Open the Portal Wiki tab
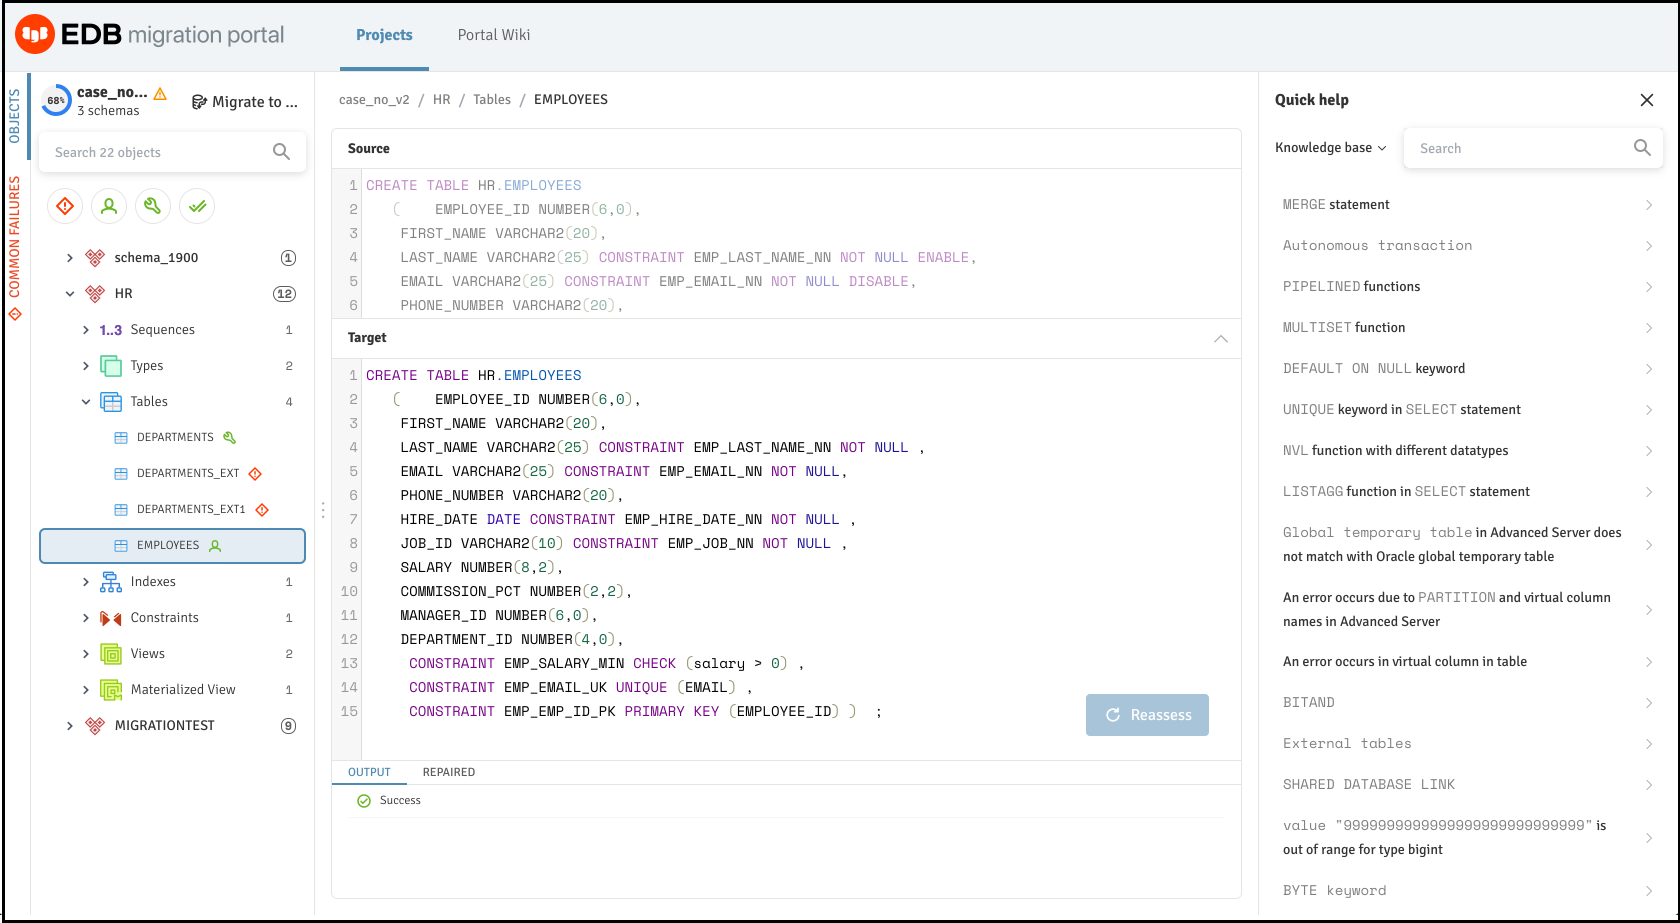1680x923 pixels. pyautogui.click(x=494, y=35)
